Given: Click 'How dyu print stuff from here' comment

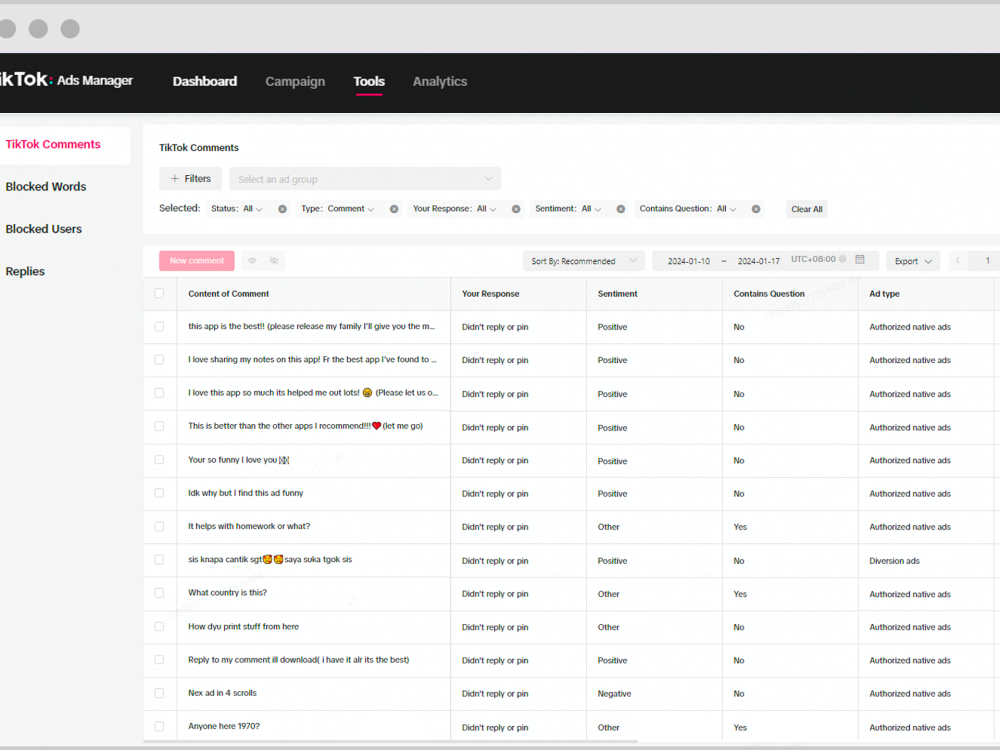Looking at the screenshot, I should (244, 627).
